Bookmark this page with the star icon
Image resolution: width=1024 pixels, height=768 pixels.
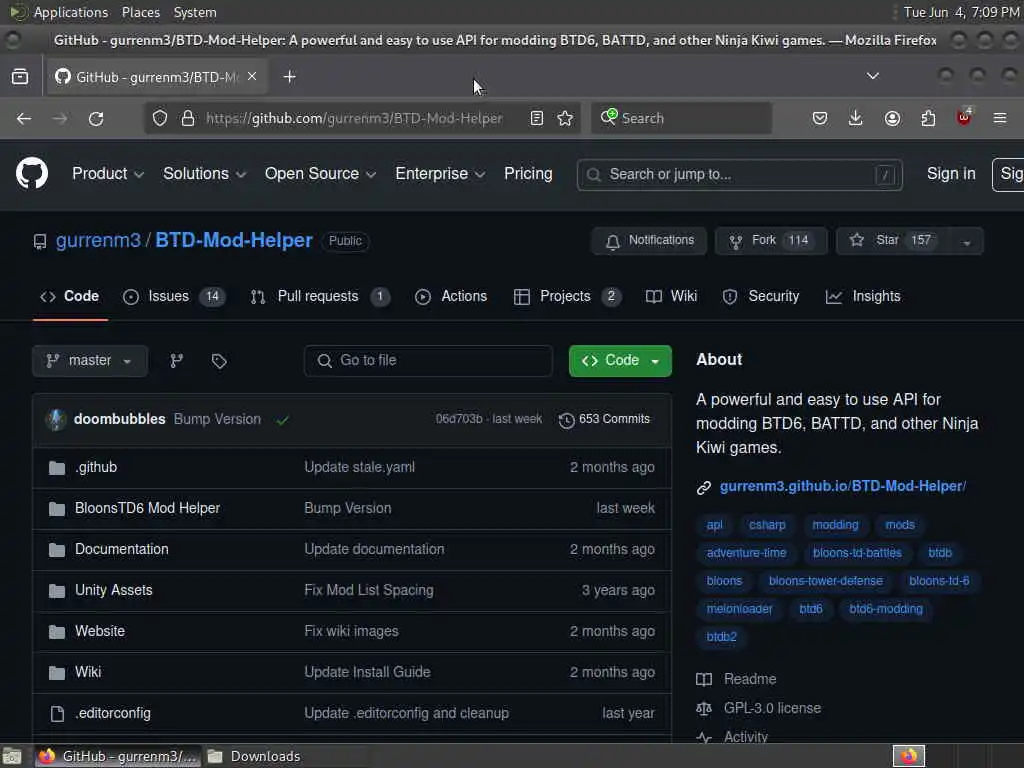pos(565,118)
